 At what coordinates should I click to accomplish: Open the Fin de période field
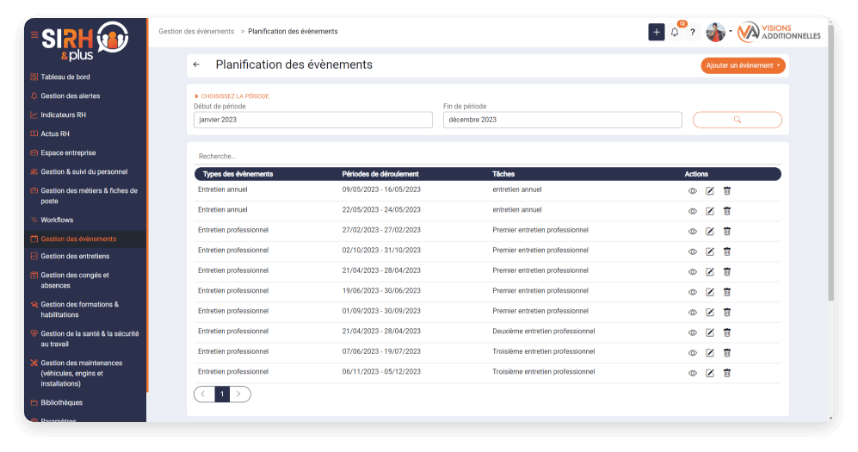coord(563,120)
